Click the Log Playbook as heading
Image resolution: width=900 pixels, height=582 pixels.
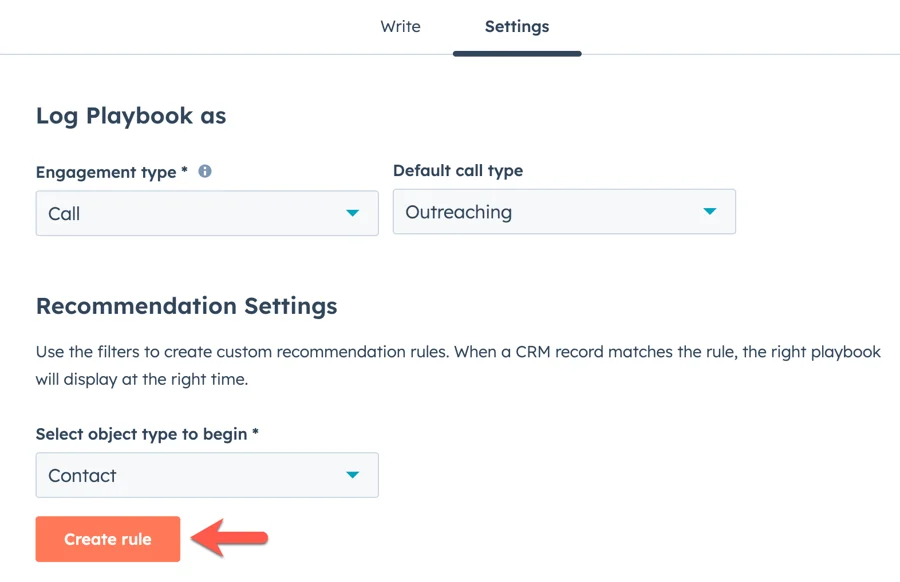[131, 116]
